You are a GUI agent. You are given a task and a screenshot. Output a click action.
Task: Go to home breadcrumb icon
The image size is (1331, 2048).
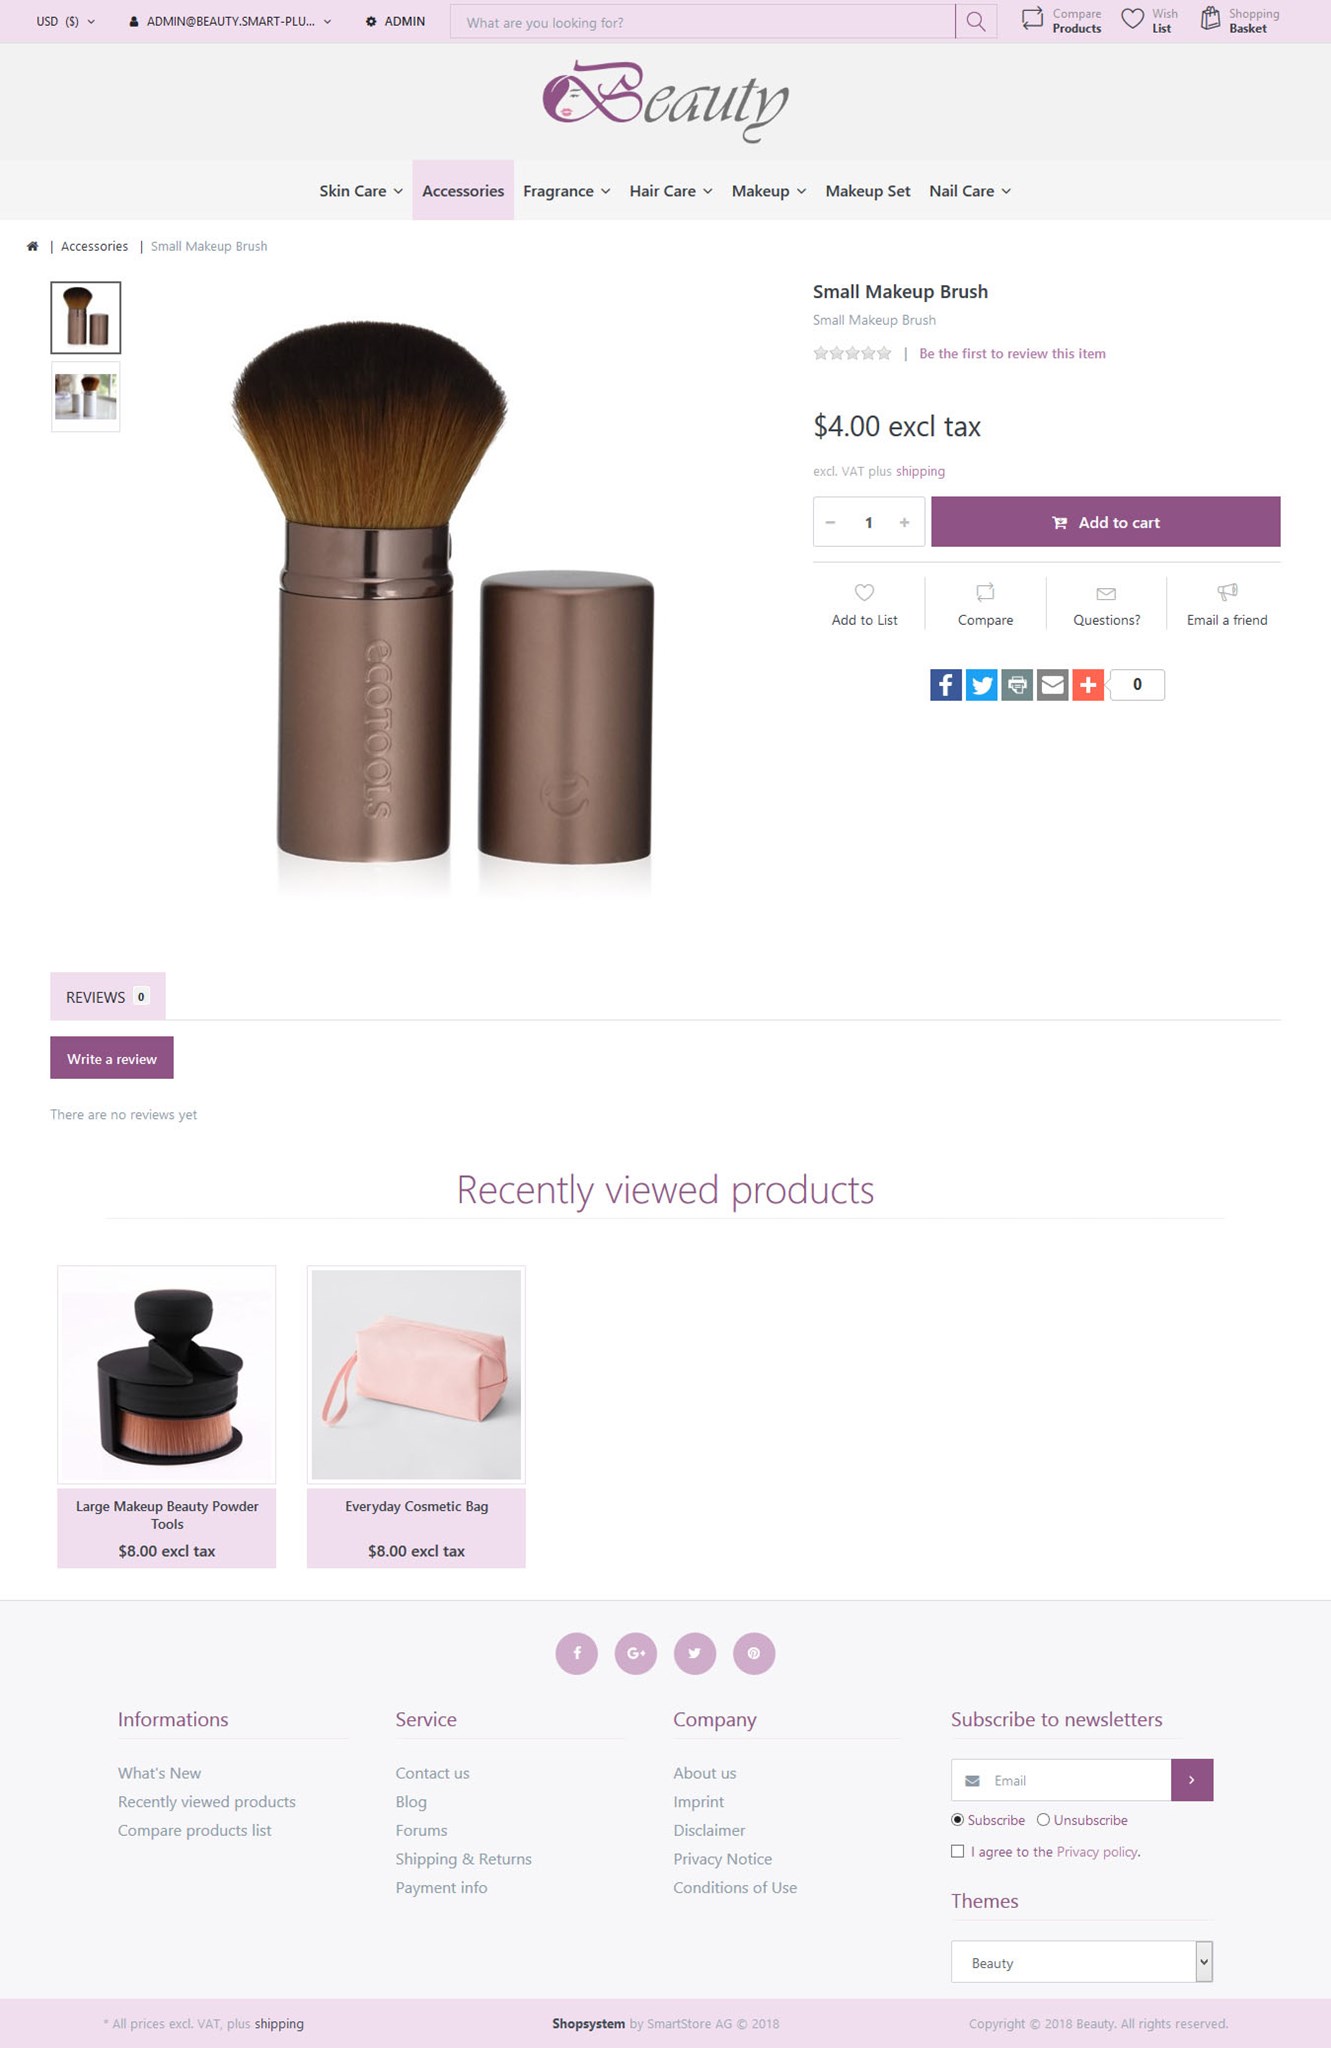[x=32, y=246]
